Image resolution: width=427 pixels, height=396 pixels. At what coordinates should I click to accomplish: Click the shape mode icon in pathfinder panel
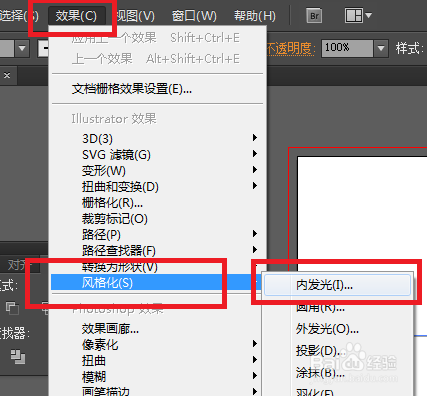[x=12, y=308]
